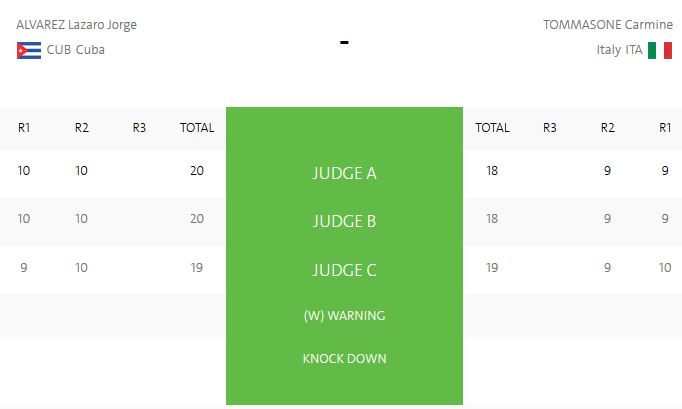Select the CUB Cuba country label
This screenshot has width=682, height=409.
[x=76, y=50]
